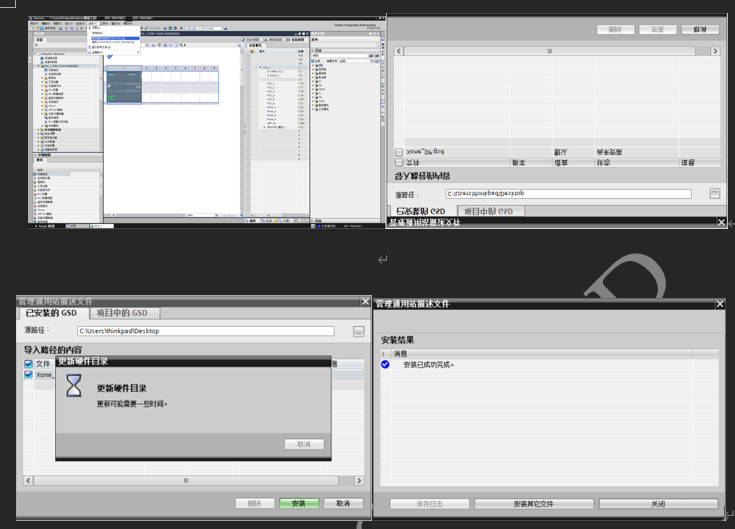The height and width of the screenshot is (529, 735).
Task: Click the left scroll arrow of the file list
Action: [x=28, y=481]
